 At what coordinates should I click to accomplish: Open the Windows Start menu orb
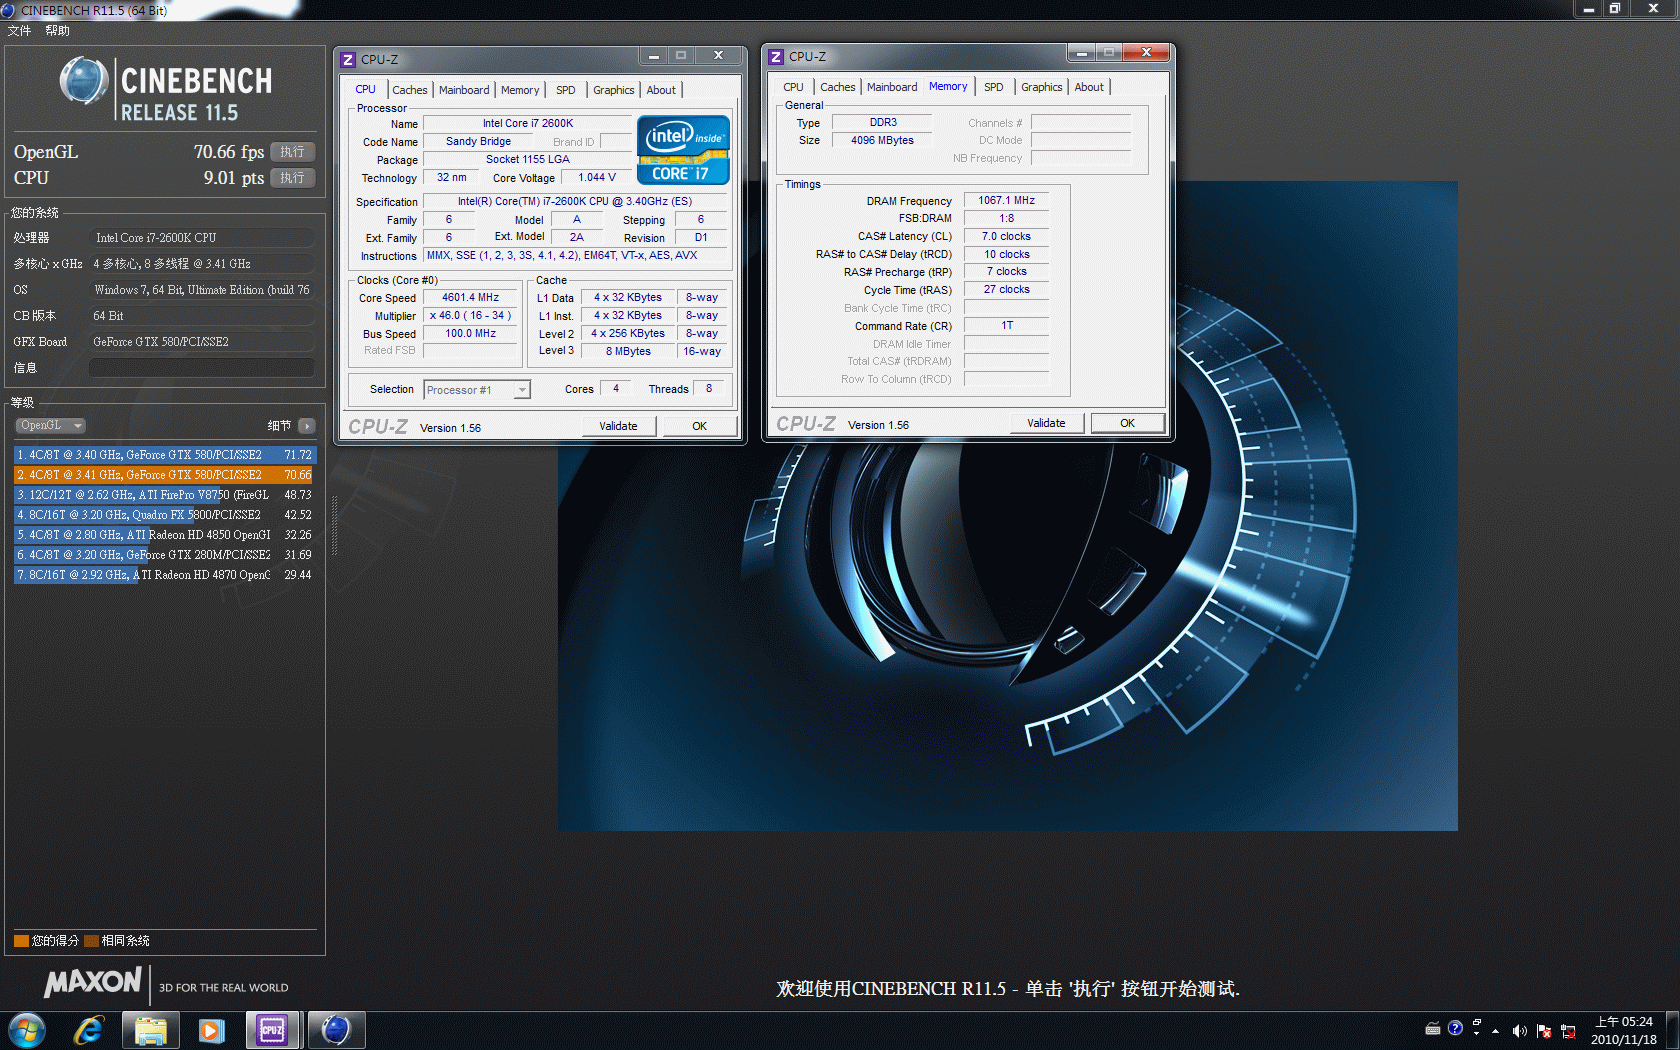pos(27,1030)
